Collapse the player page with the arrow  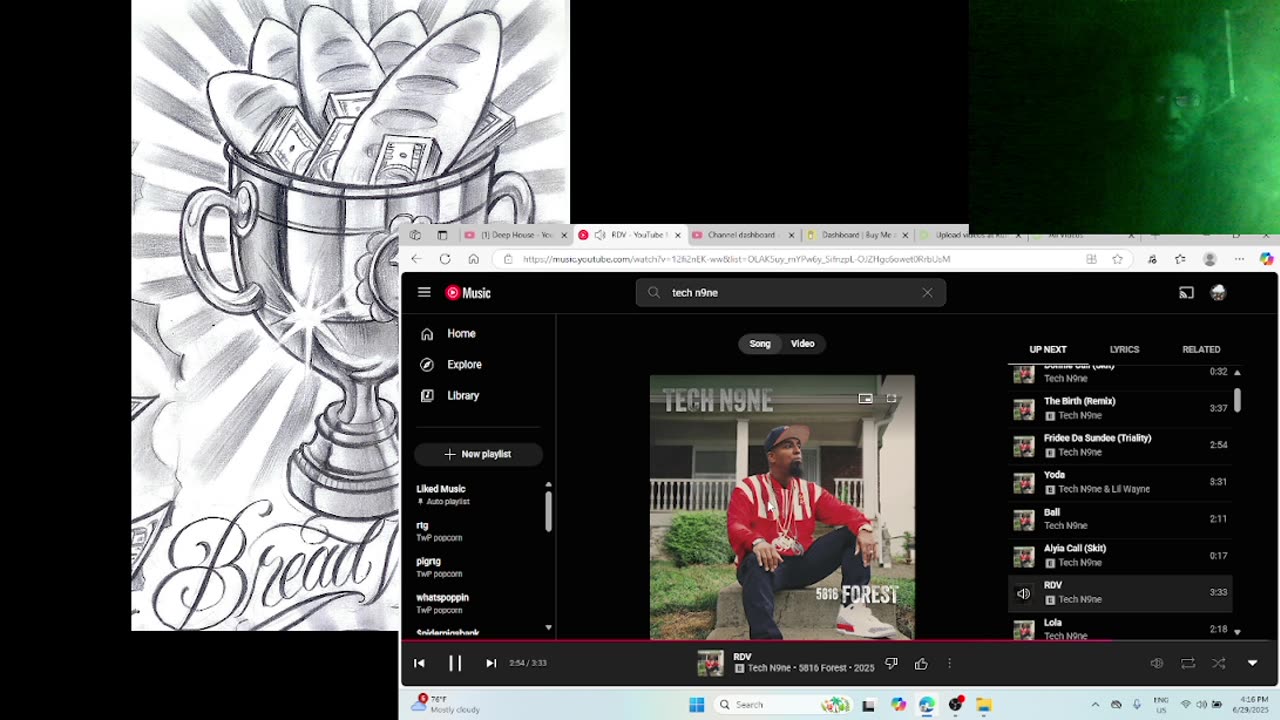pos(1252,663)
